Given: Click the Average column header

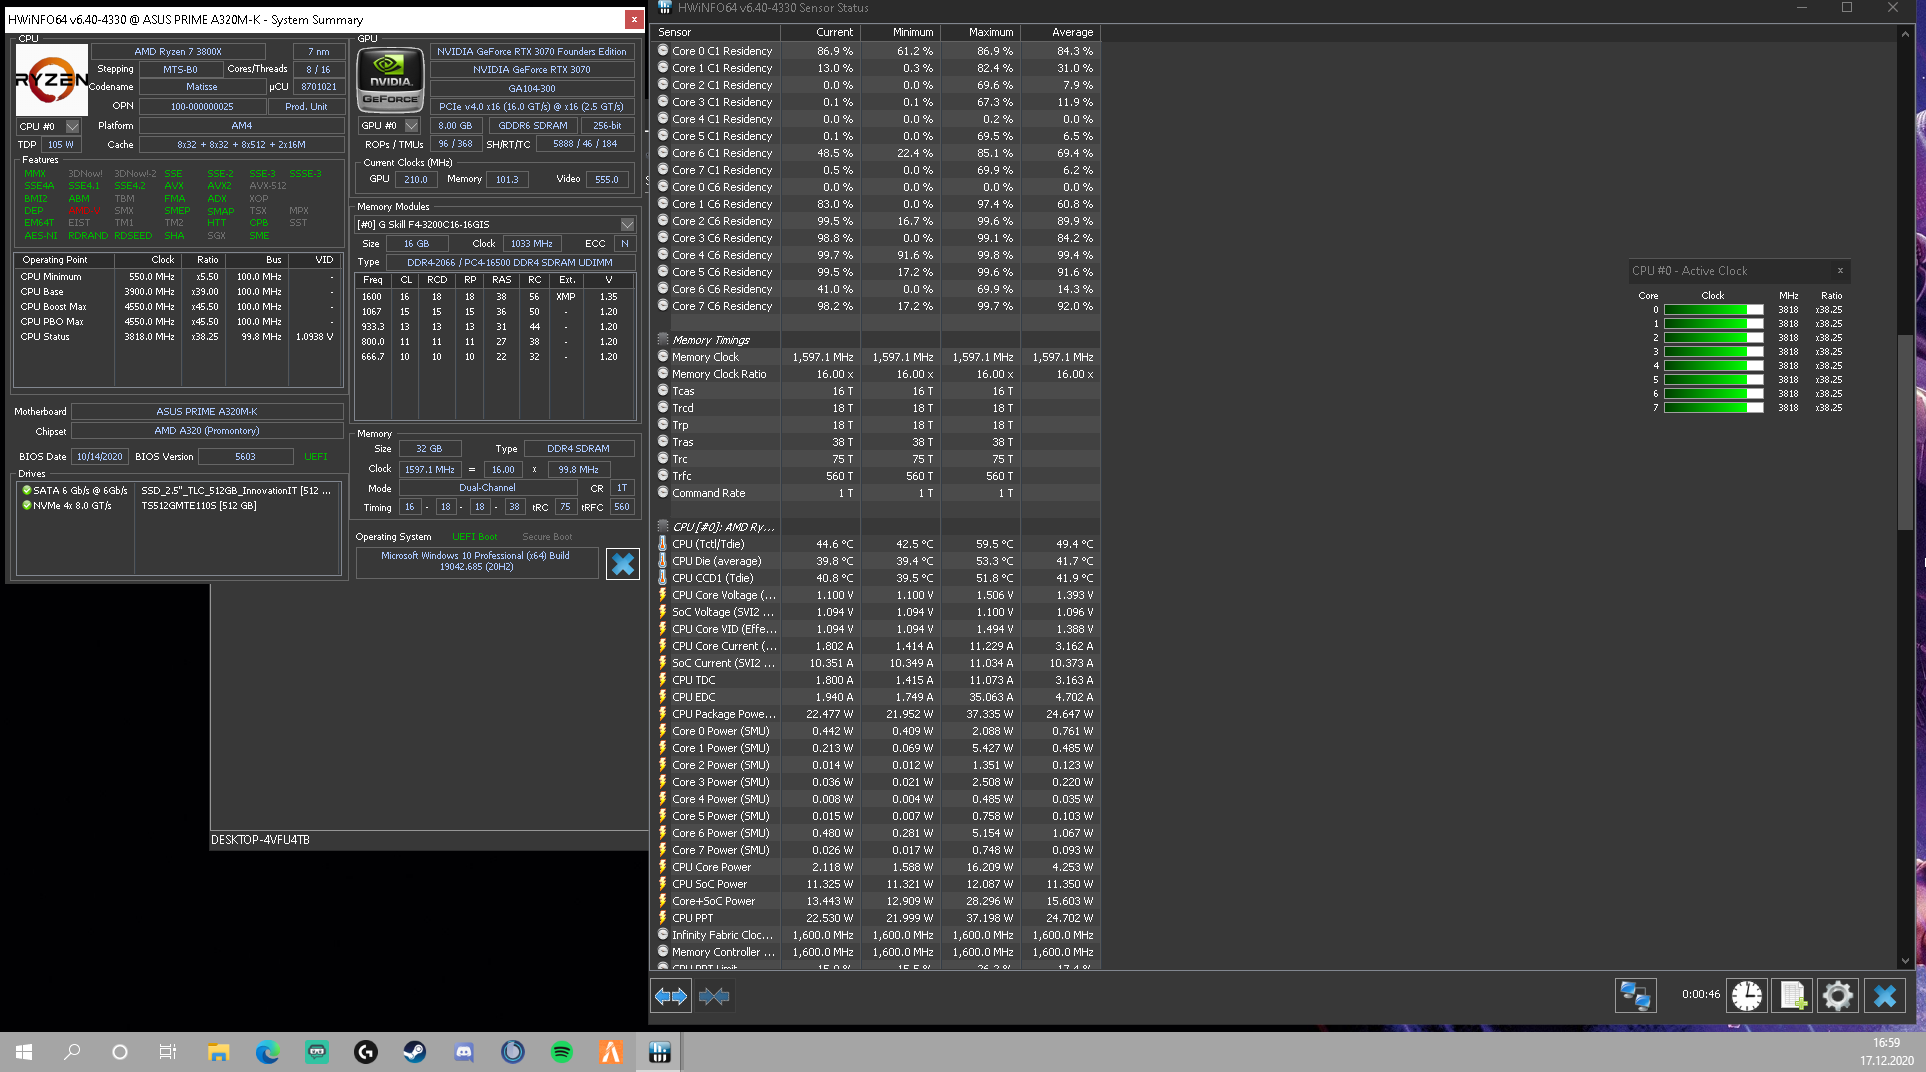Looking at the screenshot, I should click(x=1060, y=32).
